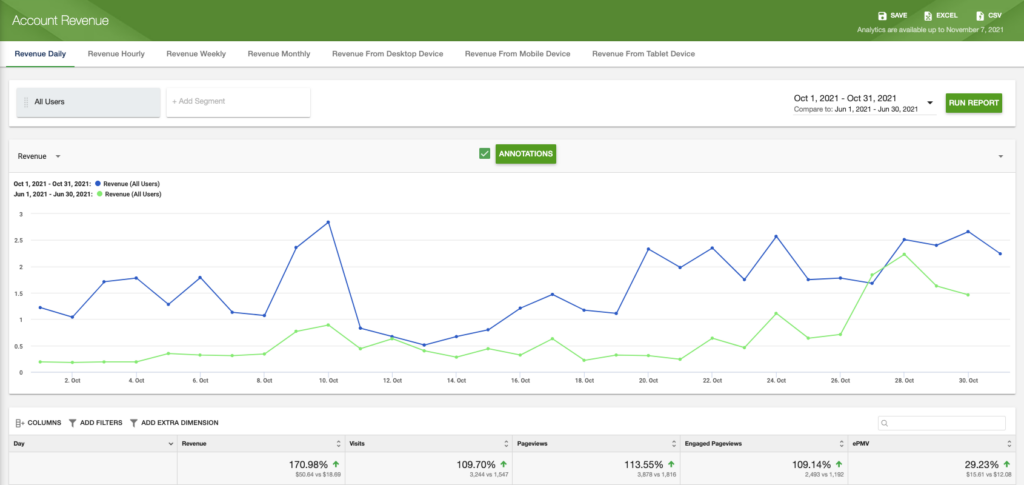The height and width of the screenshot is (485, 1024).
Task: Grab the All Users segment drag handle
Action: (26, 102)
